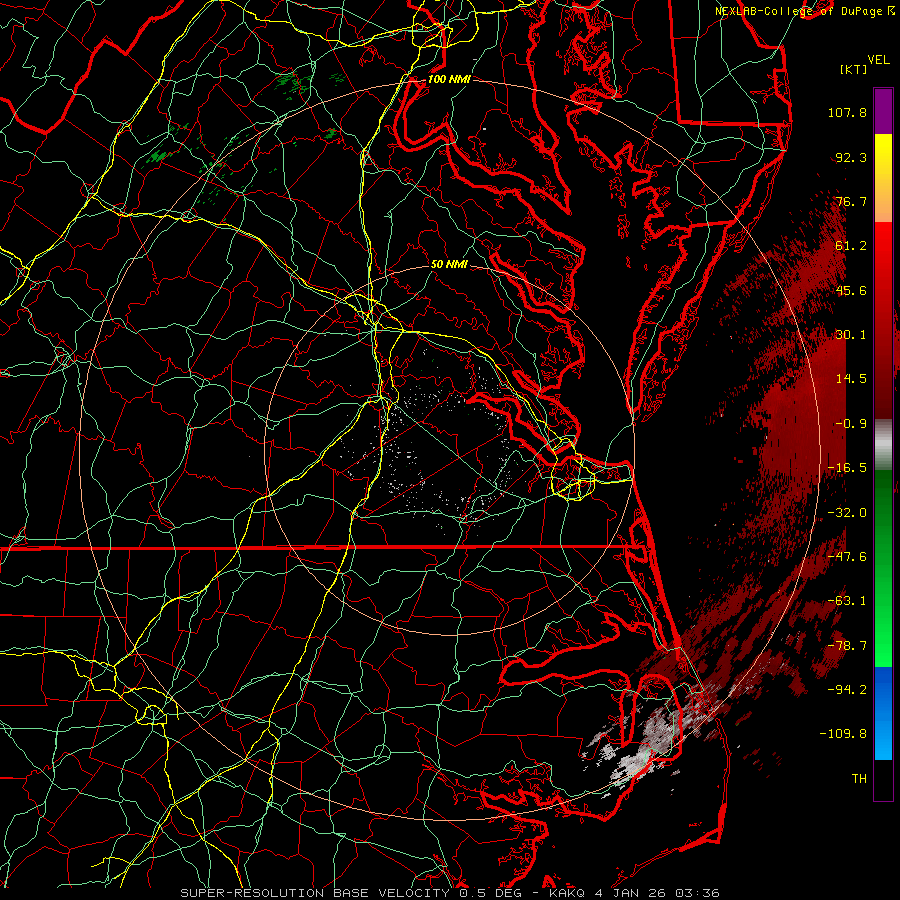Click the 107.8 value on velocity scale

click(x=847, y=112)
